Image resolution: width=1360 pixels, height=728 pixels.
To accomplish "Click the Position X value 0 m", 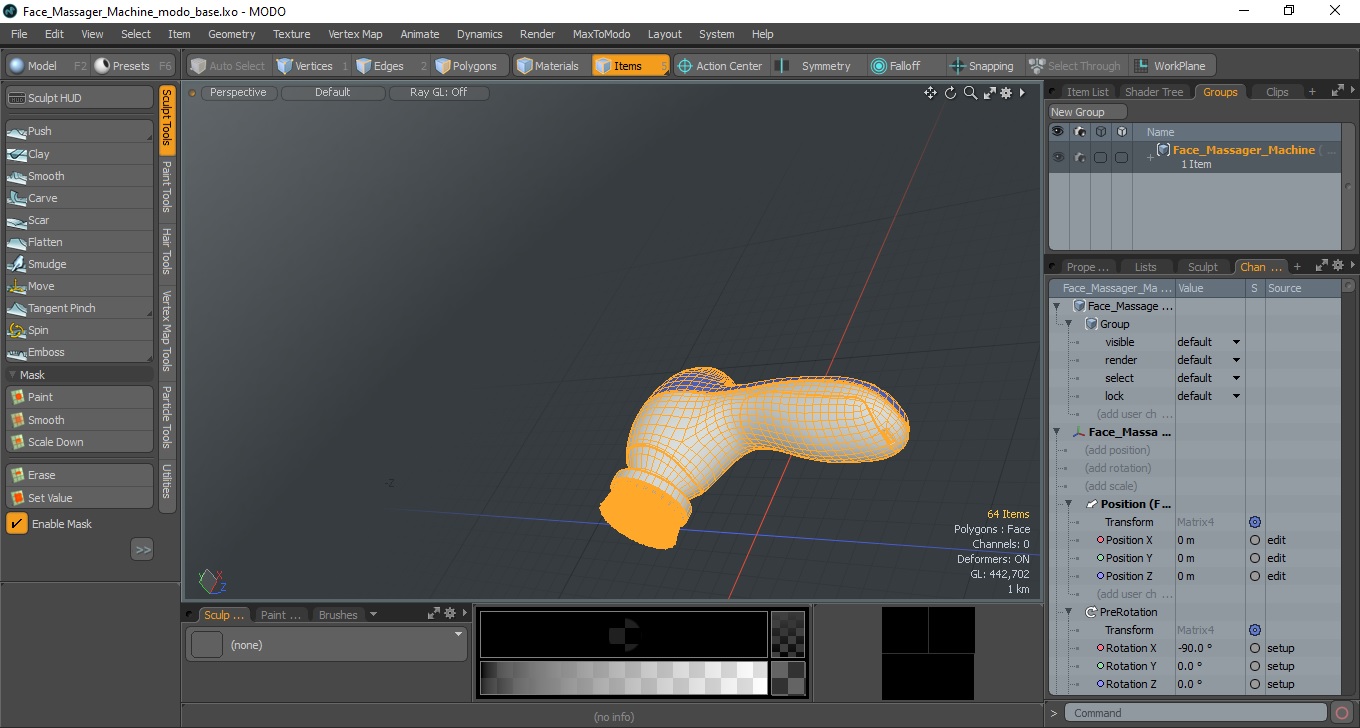I will [1209, 540].
